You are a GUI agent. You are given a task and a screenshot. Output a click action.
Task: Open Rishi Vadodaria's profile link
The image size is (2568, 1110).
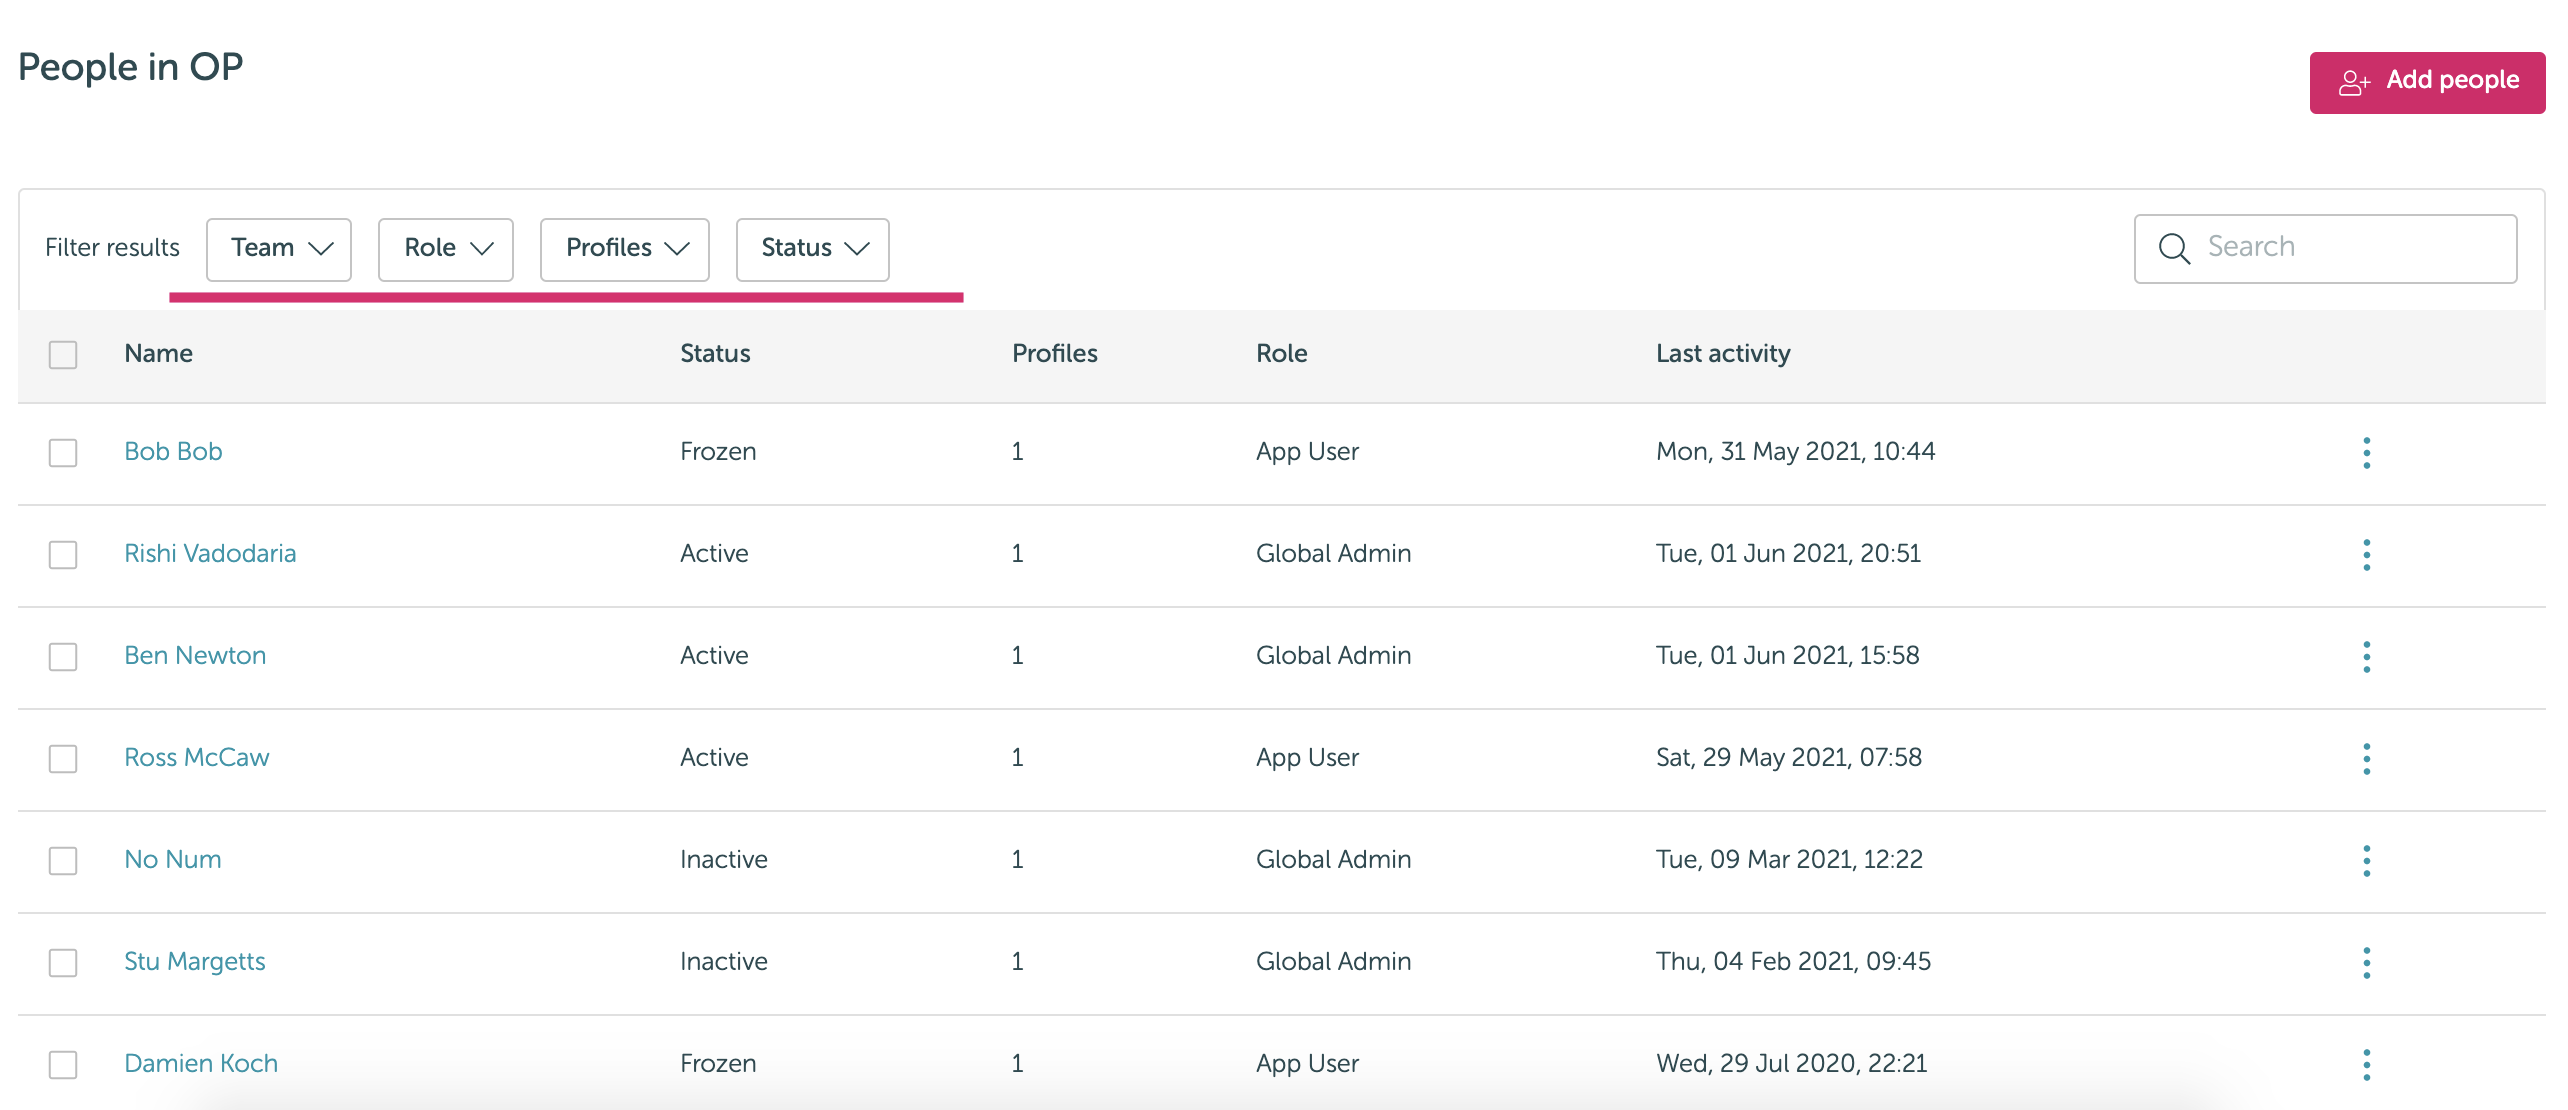pos(210,554)
